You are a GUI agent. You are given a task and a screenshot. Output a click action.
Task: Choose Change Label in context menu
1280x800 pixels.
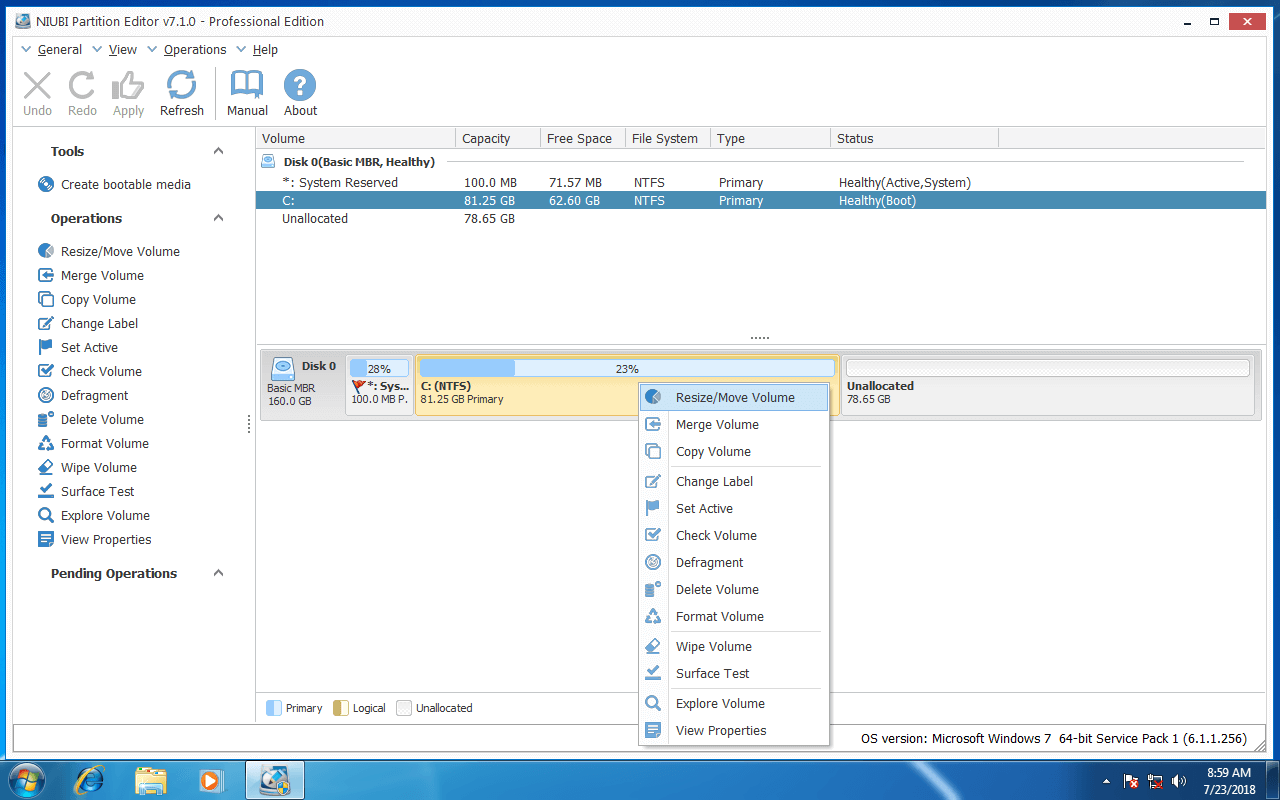coord(734,481)
